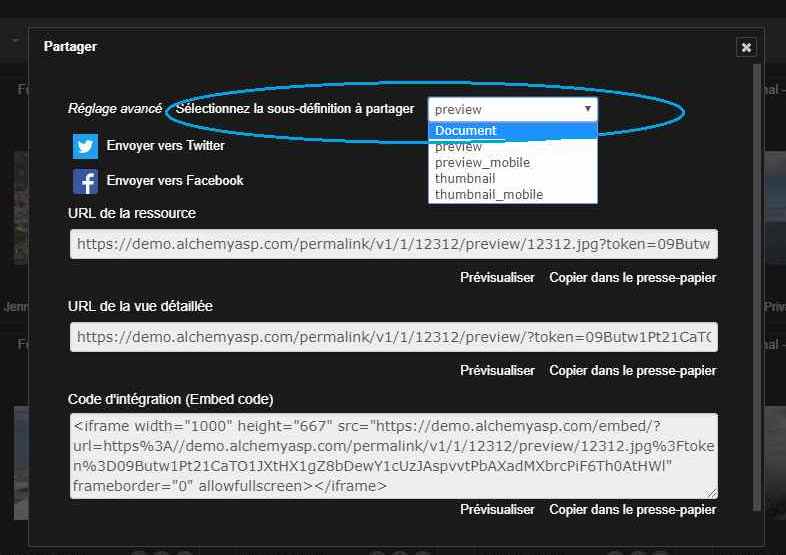
Task: Choose Document in the dropdown list
Action: pos(513,130)
